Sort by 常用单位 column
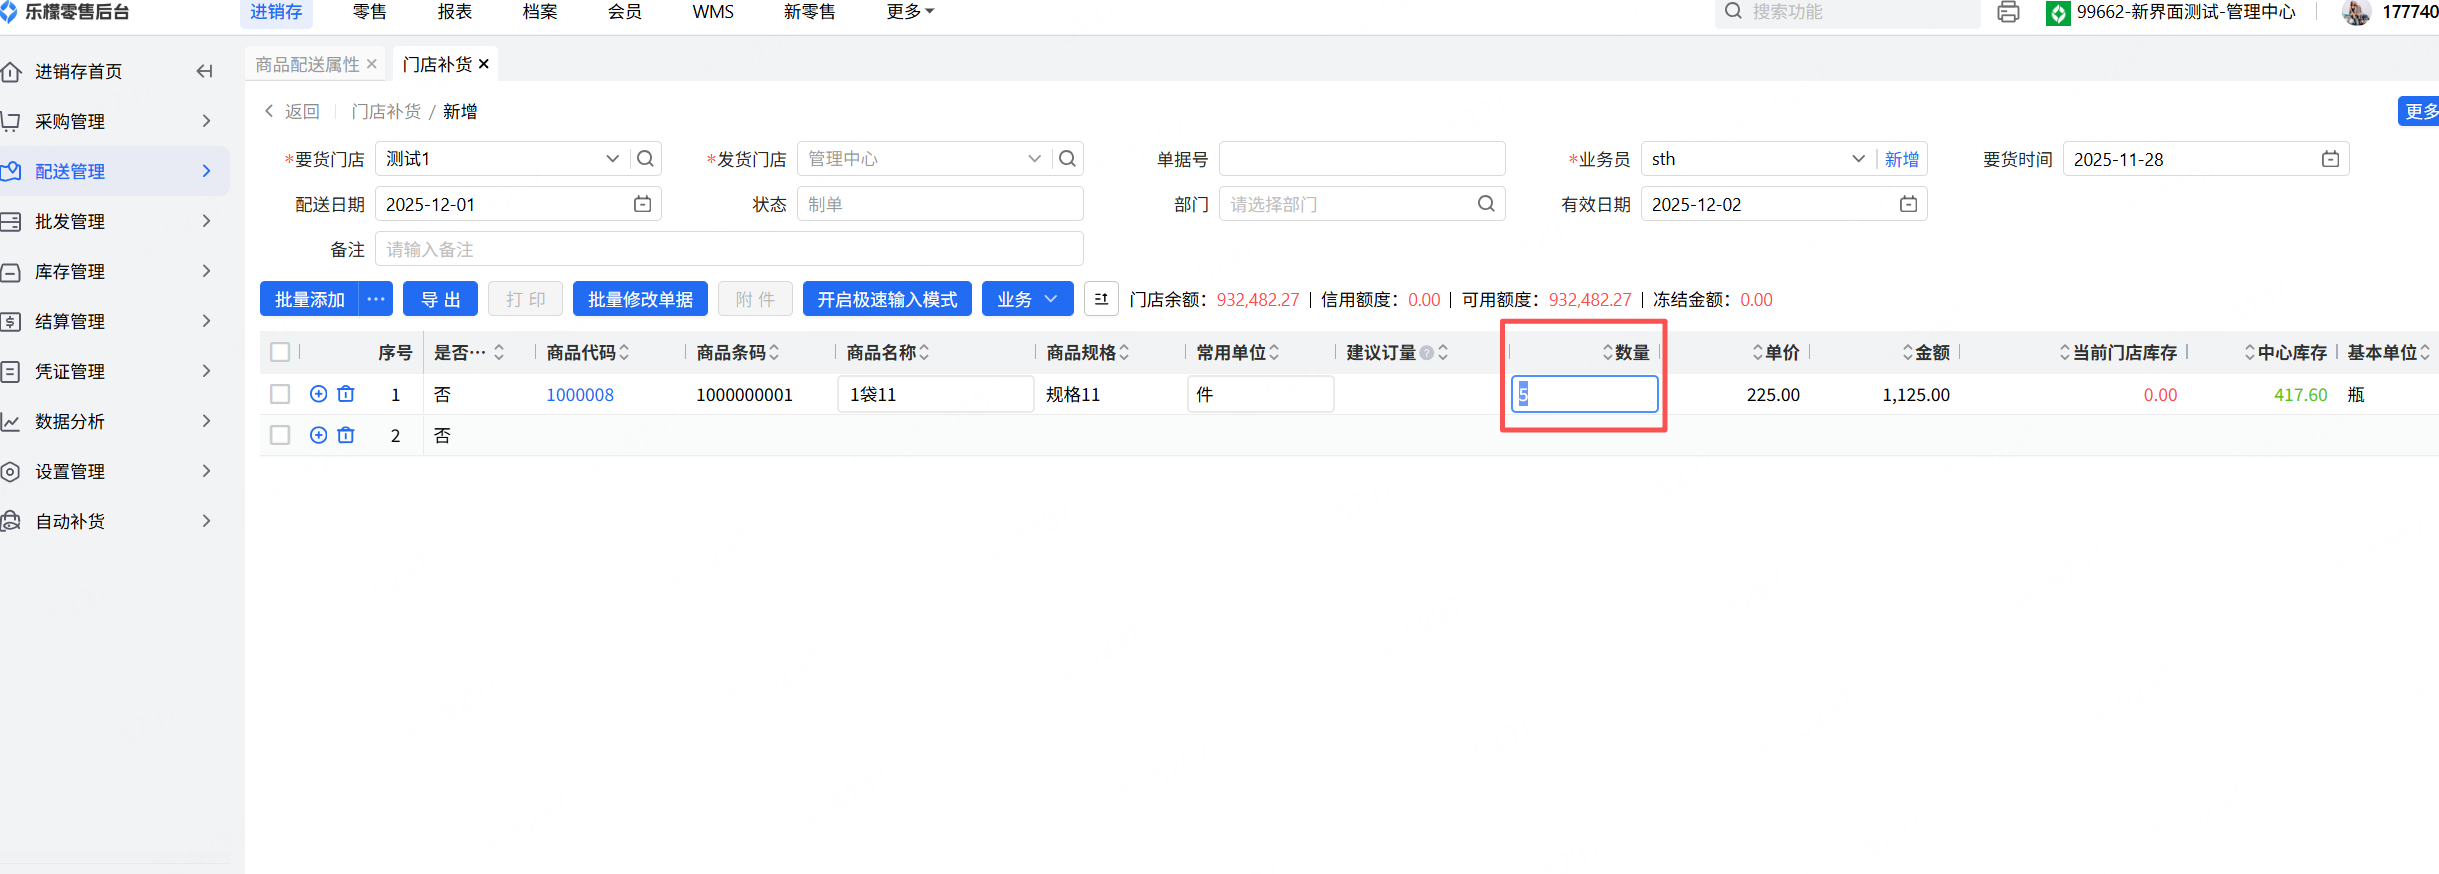The height and width of the screenshot is (874, 2439). click(x=1274, y=353)
